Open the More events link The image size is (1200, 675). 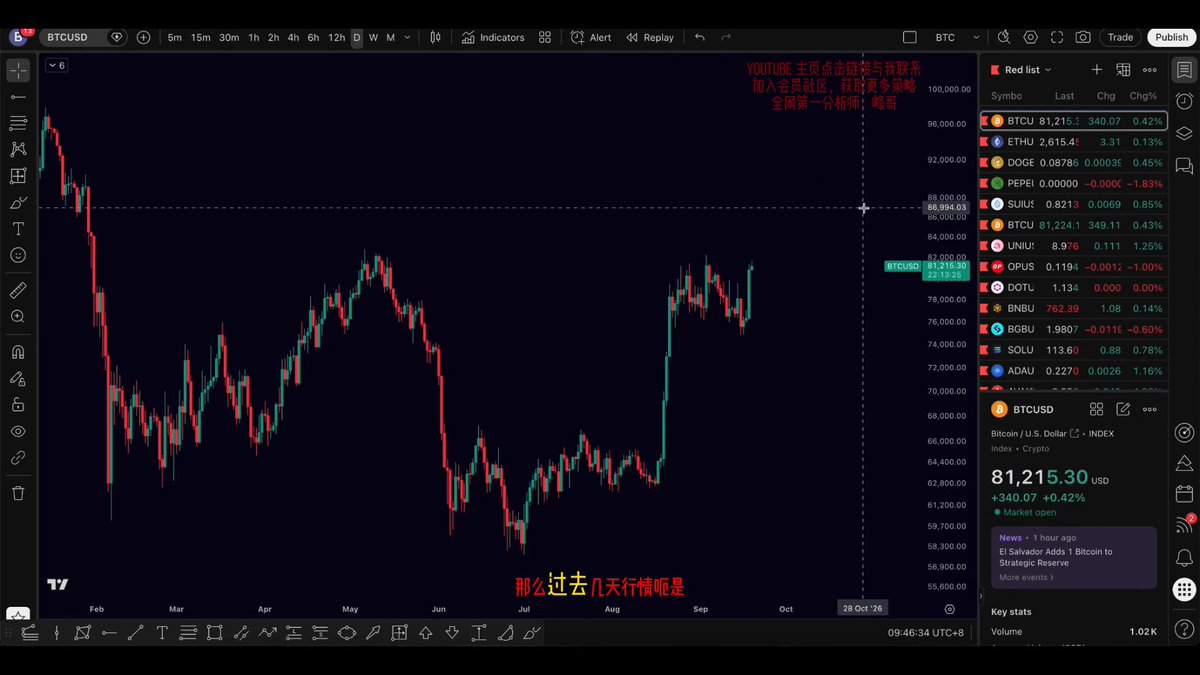[1027, 577]
